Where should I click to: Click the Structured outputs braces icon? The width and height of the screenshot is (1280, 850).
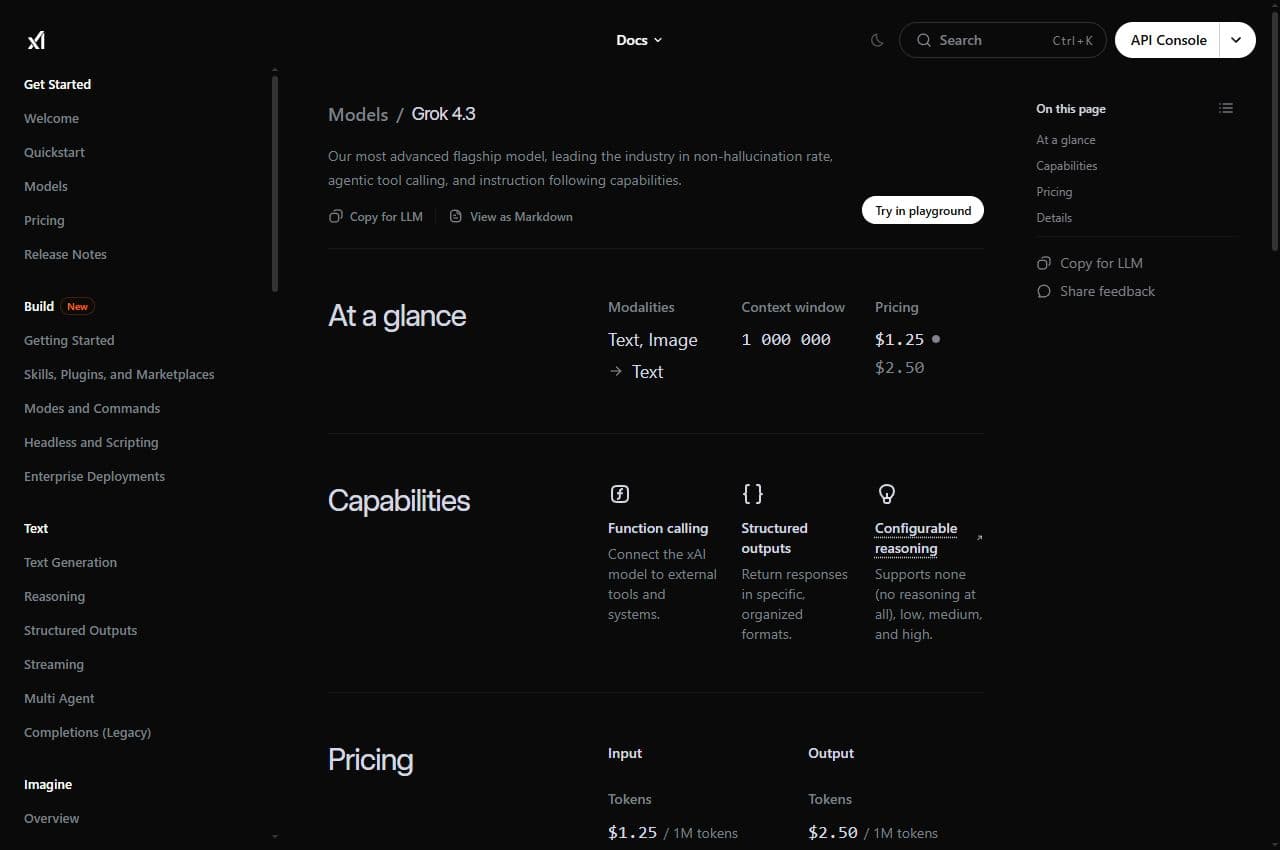coord(753,494)
